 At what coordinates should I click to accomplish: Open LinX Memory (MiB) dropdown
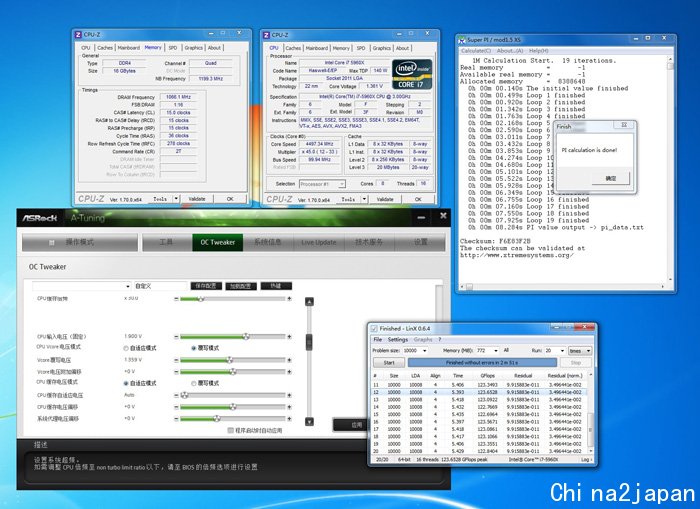point(495,351)
